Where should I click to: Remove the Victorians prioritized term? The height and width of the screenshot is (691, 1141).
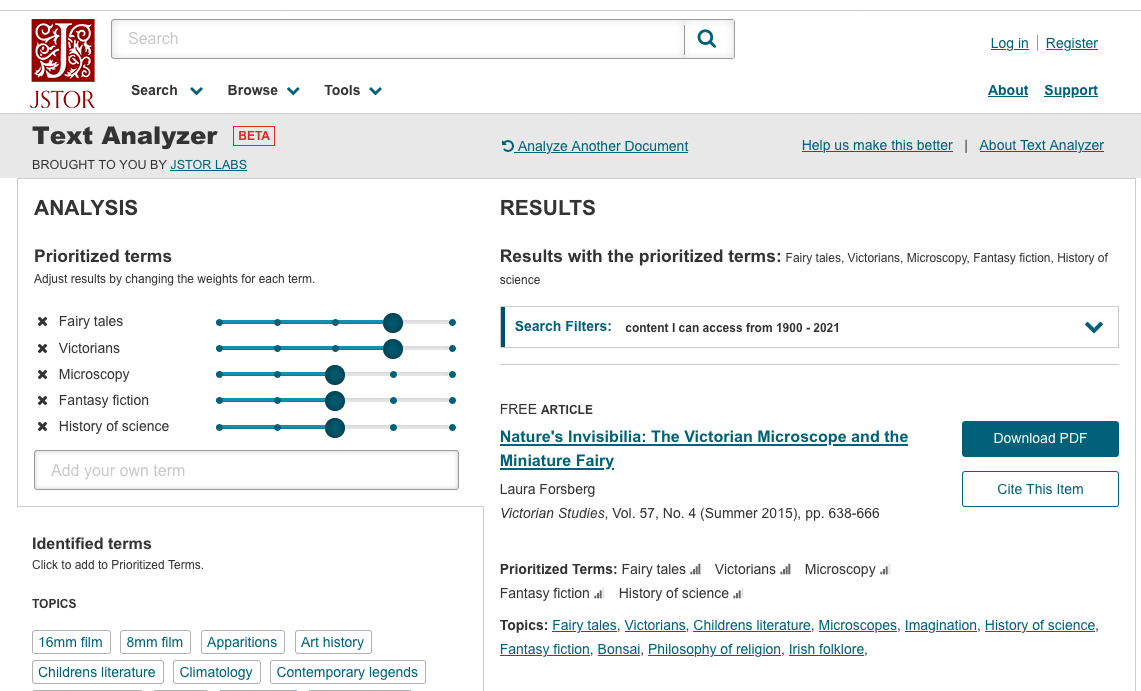pos(42,349)
